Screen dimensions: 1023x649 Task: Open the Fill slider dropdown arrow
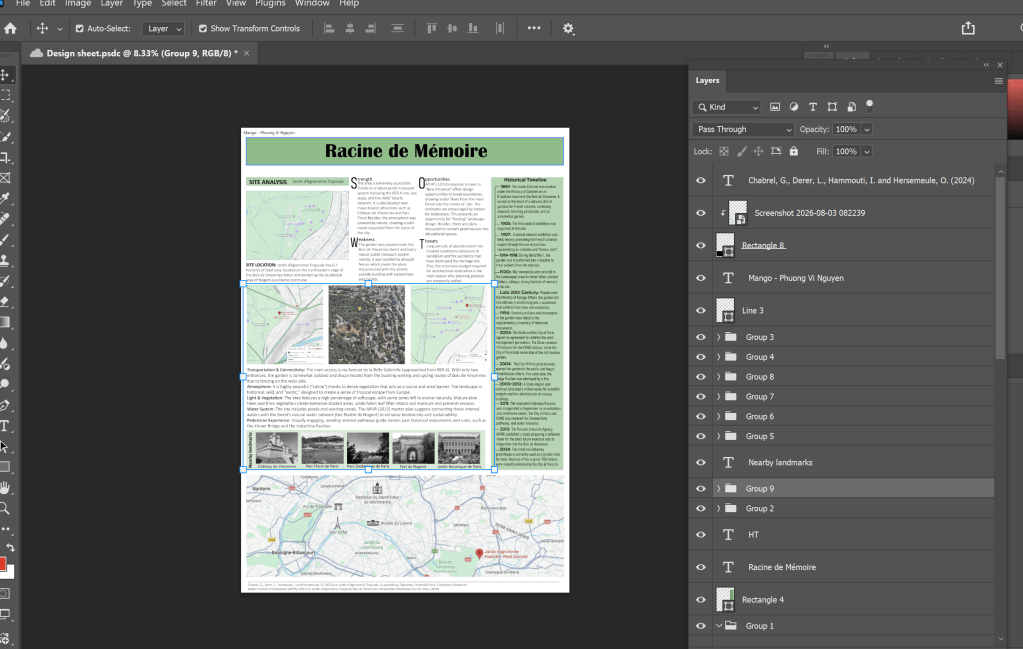point(867,151)
